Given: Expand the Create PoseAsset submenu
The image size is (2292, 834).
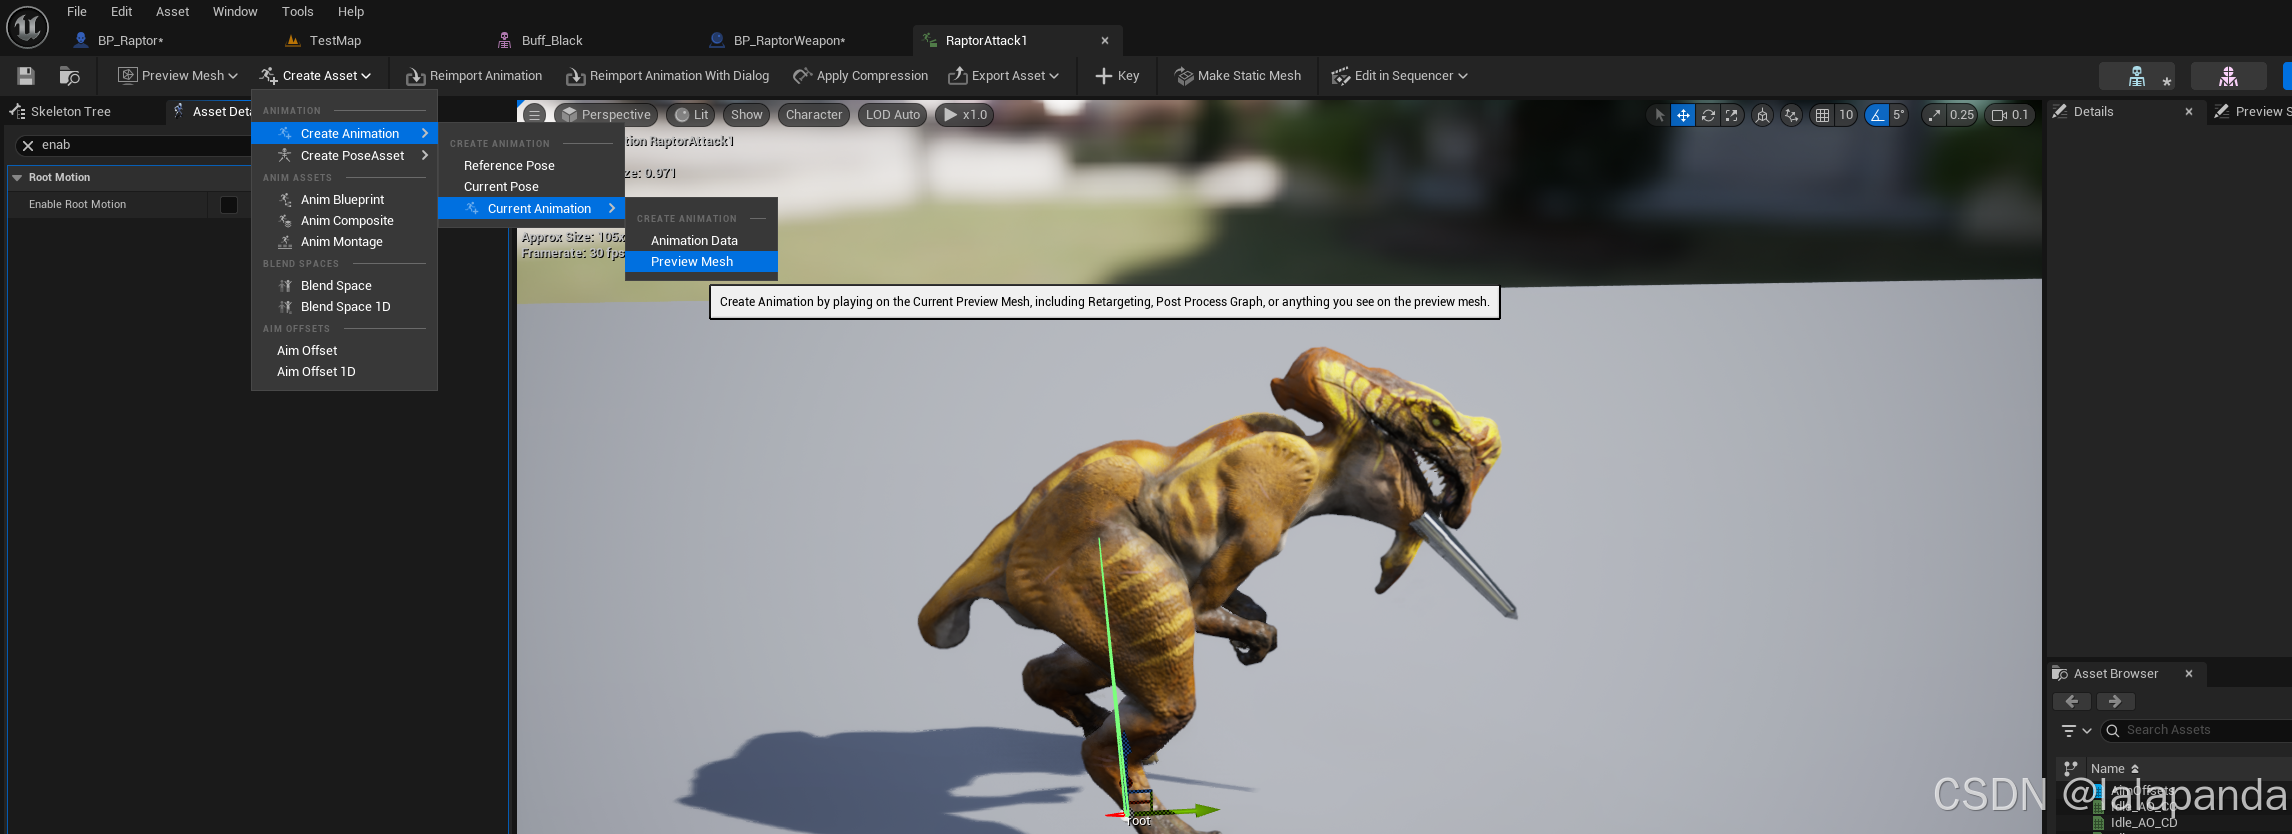Looking at the screenshot, I should click(x=344, y=156).
